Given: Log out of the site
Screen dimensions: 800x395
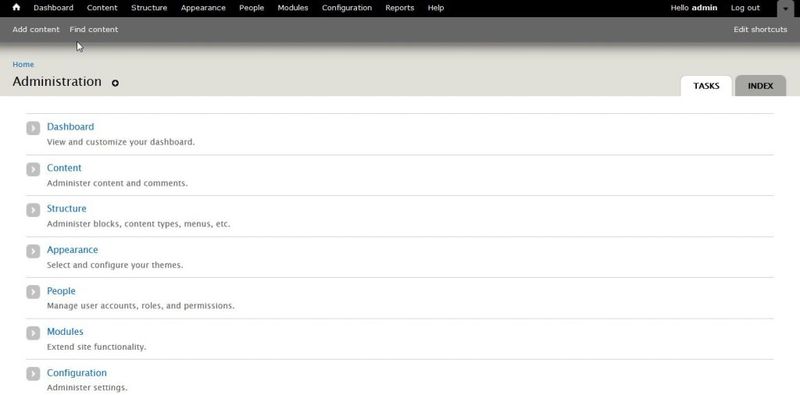Looking at the screenshot, I should pyautogui.click(x=745, y=8).
